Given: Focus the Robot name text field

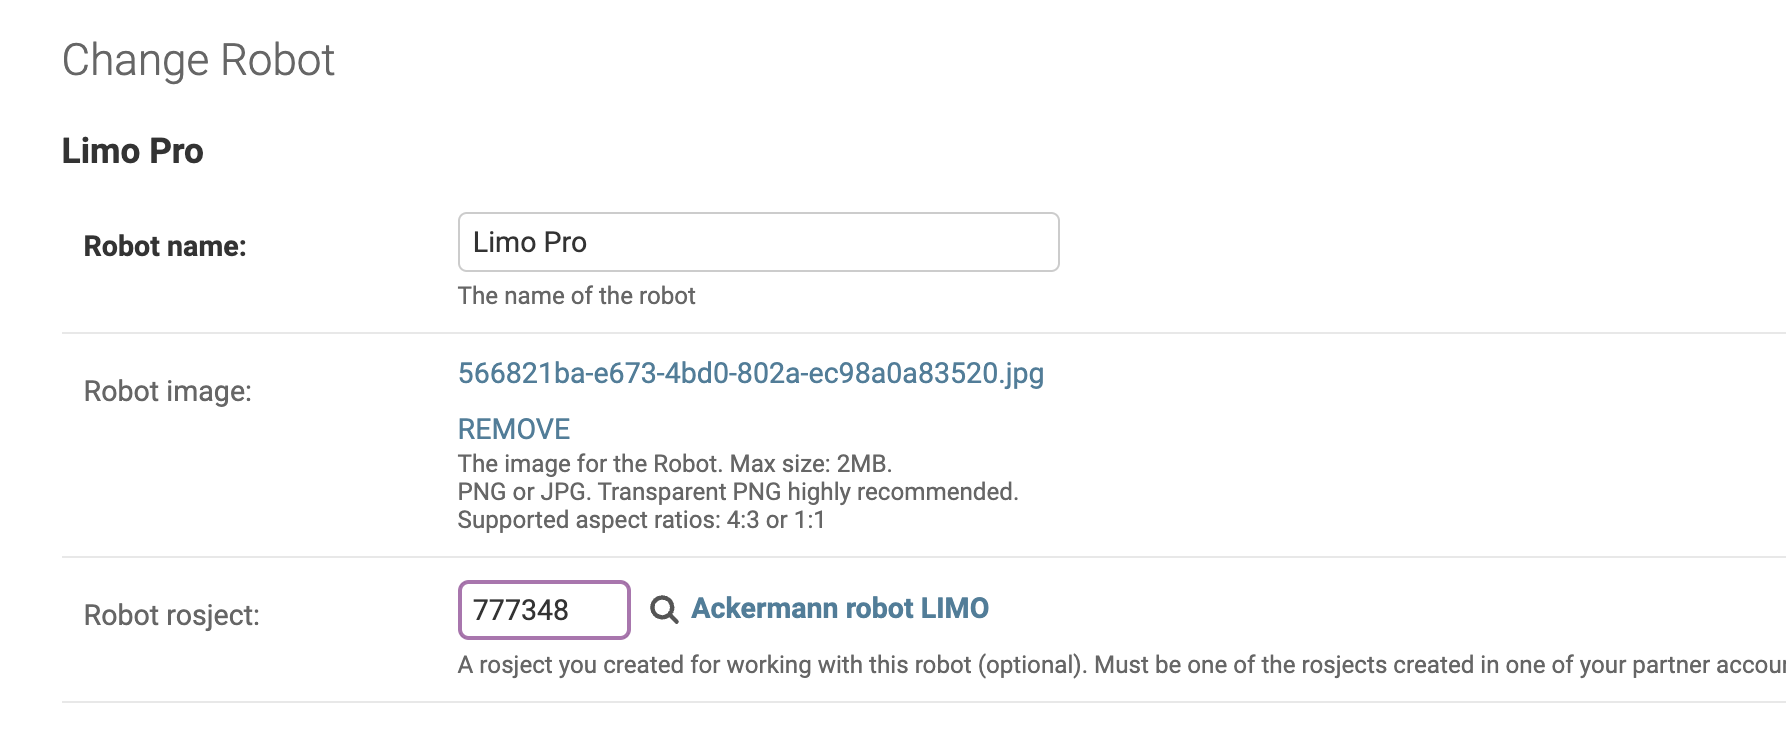Looking at the screenshot, I should [x=758, y=242].
